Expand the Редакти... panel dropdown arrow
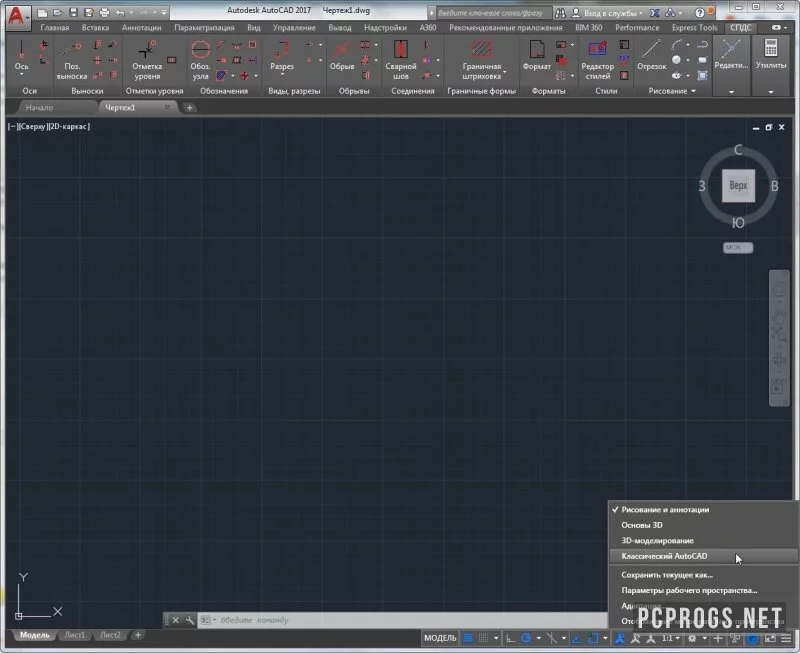The width and height of the screenshot is (800, 653). tap(731, 92)
